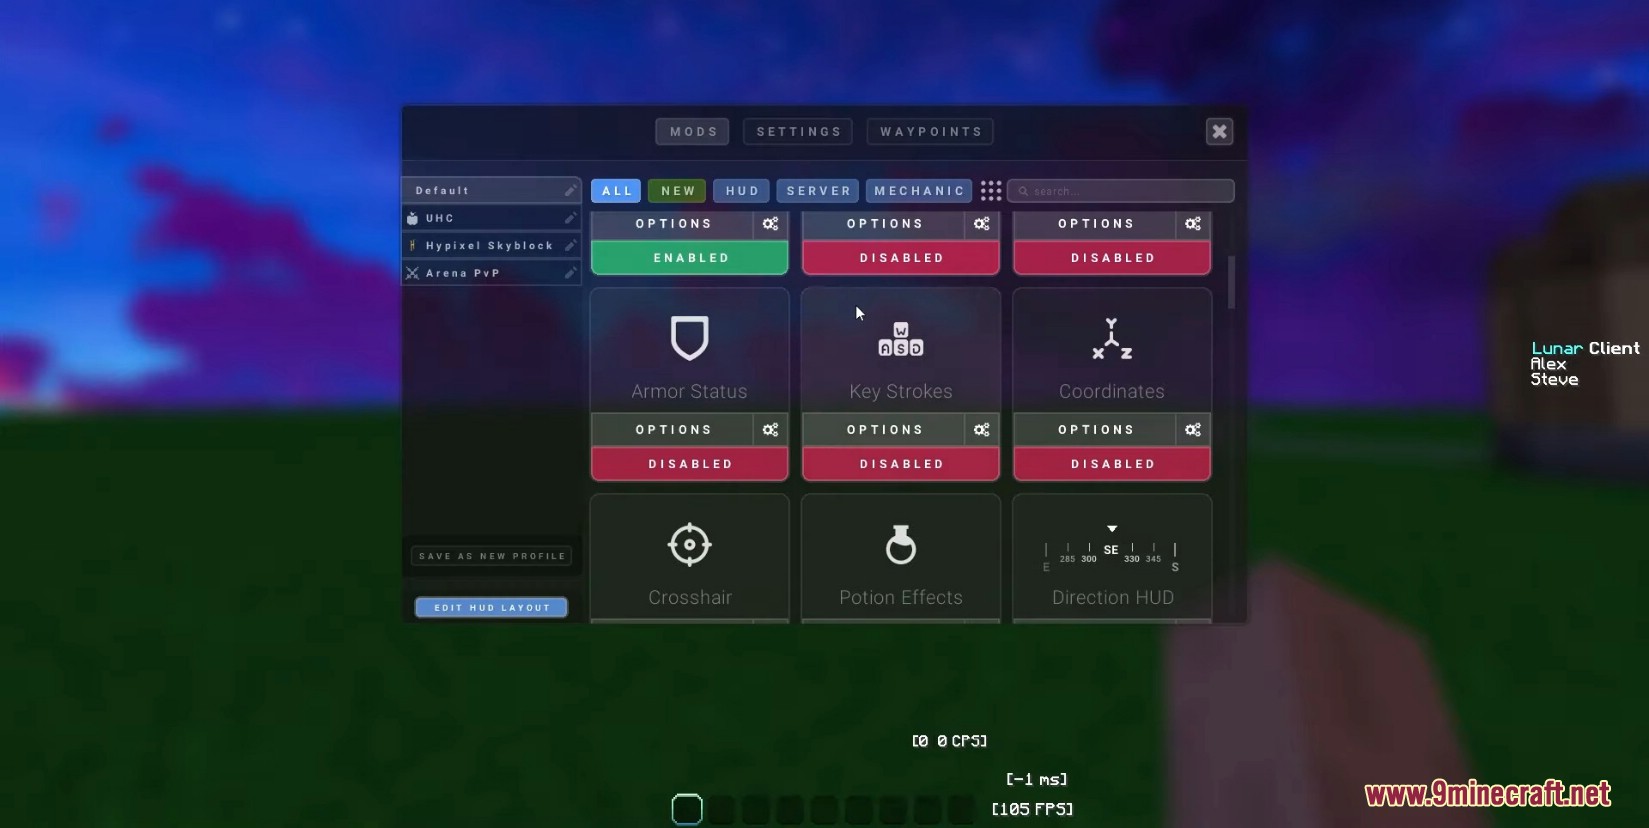Click the Hypixel Skyblock profile icon
Viewport: 1649px width, 828px height.
[x=412, y=245]
